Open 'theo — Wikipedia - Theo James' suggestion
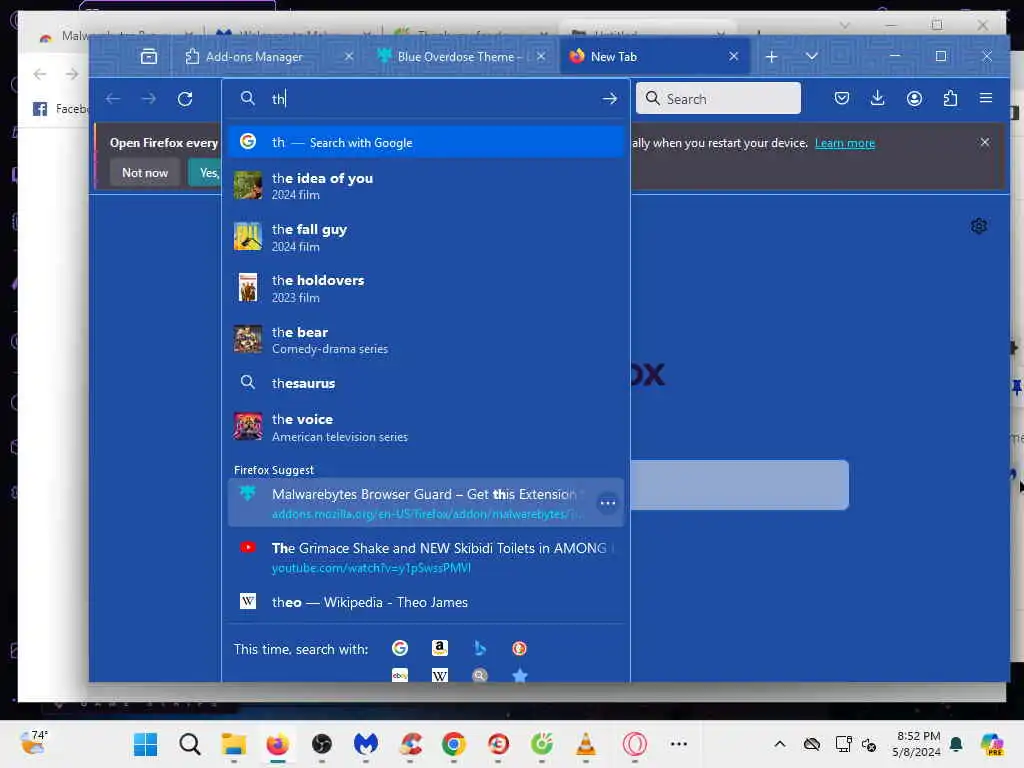The image size is (1024, 768). 426,602
